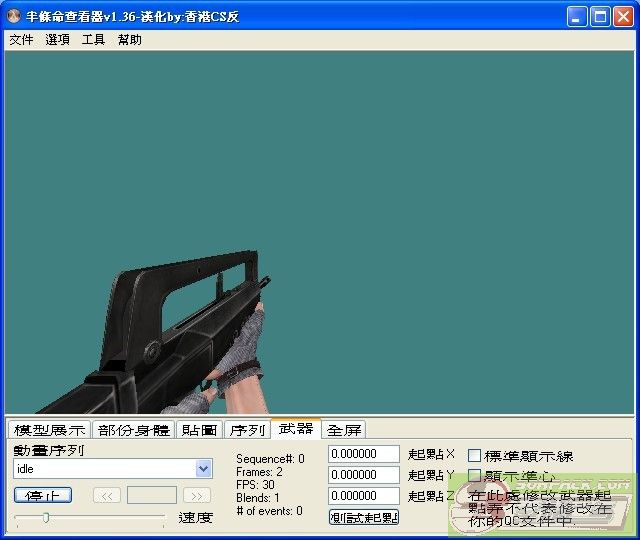This screenshot has height=540, width=640.
Task: Select the 貼圖 tab
Action: coord(199,430)
